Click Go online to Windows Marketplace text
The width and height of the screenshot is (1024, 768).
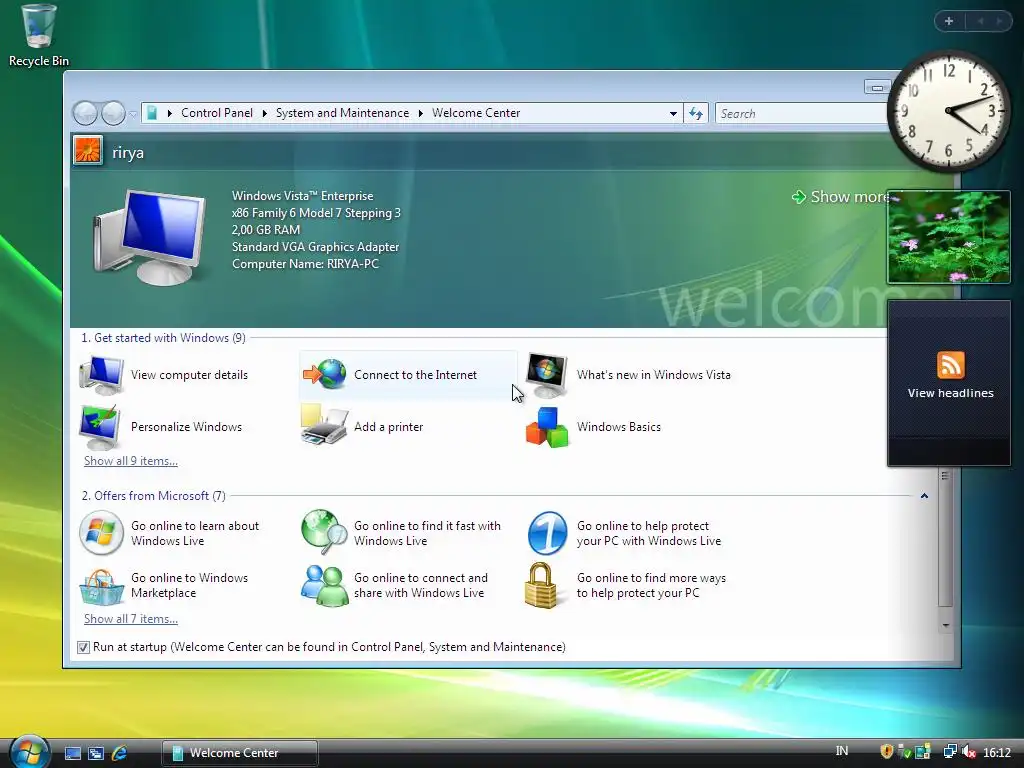(x=189, y=585)
